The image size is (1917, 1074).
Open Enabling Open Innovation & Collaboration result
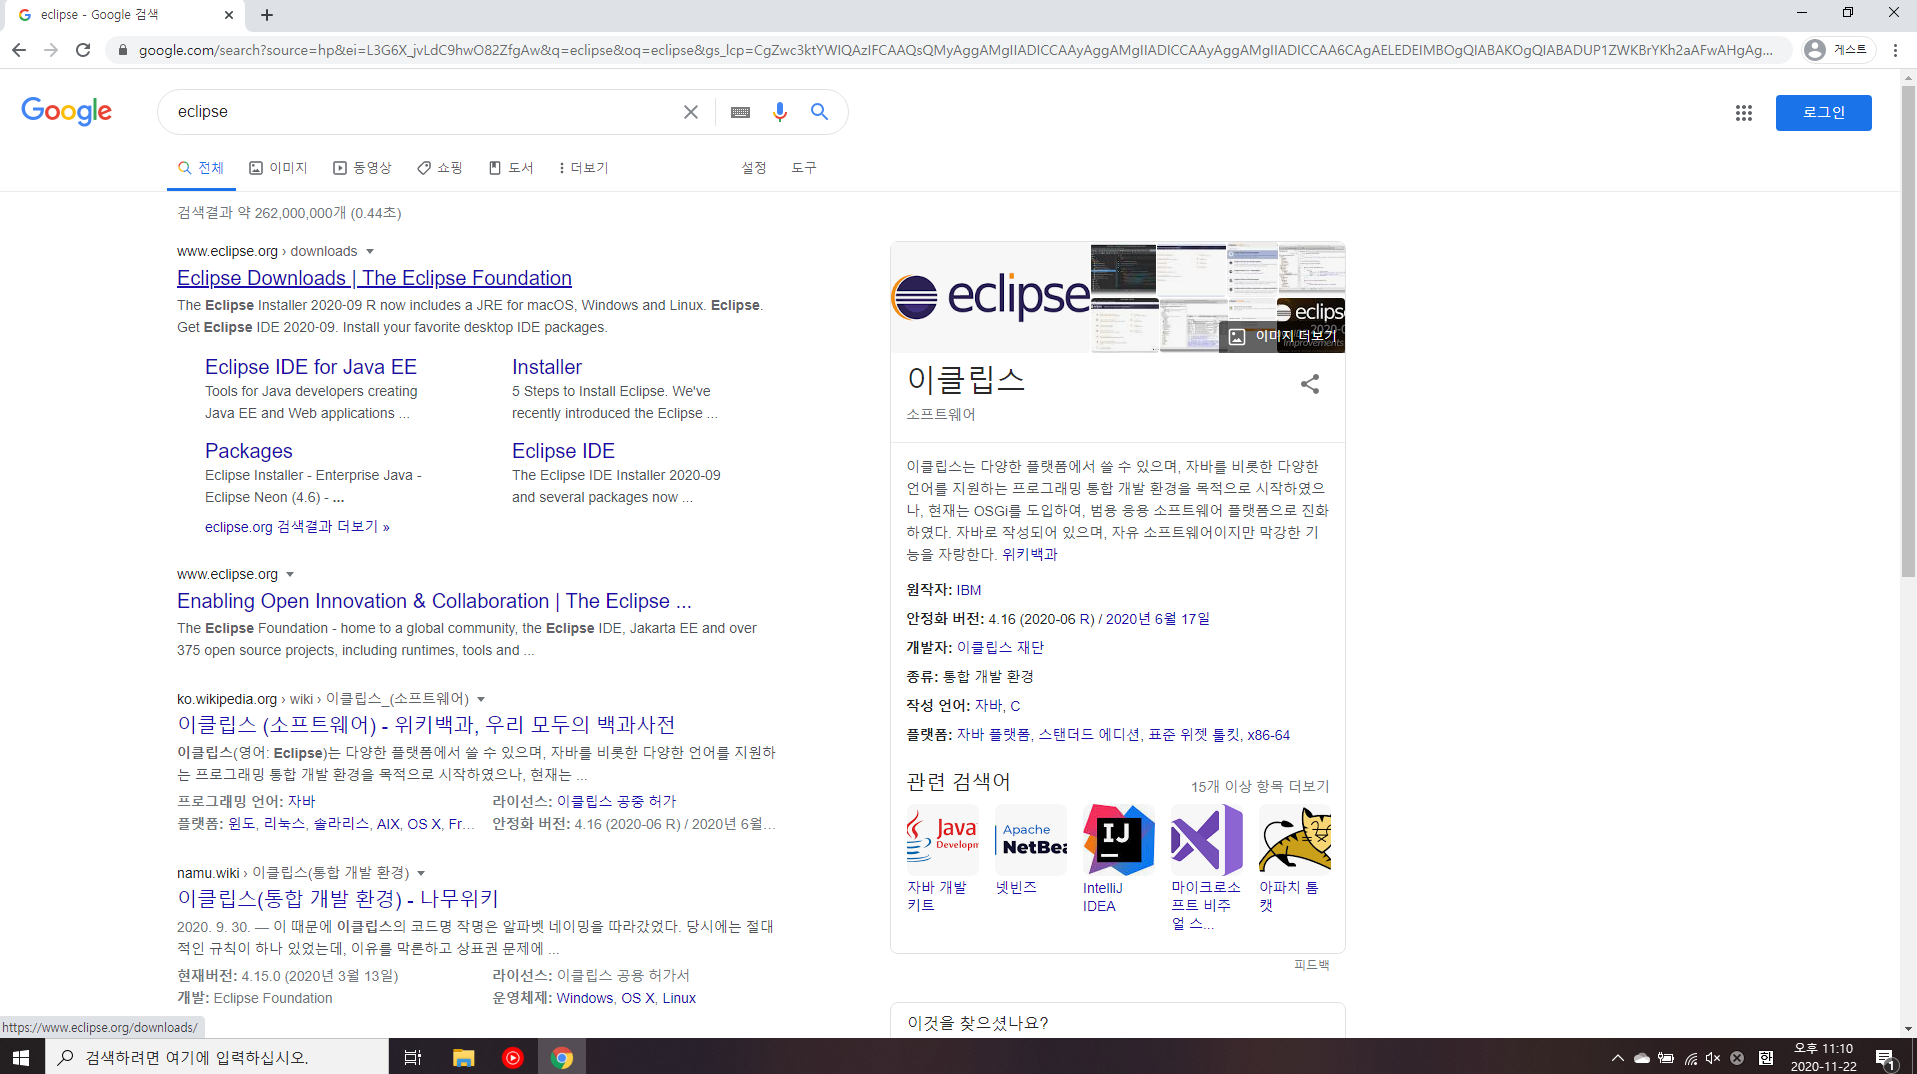tap(434, 601)
